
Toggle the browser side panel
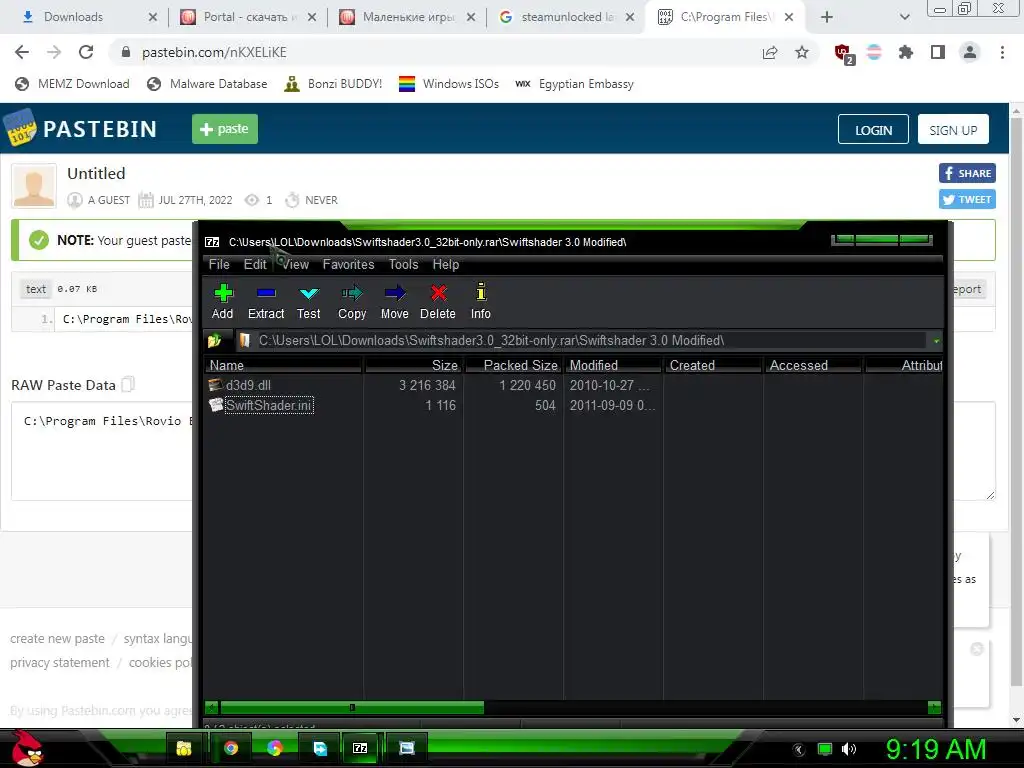pos(938,52)
